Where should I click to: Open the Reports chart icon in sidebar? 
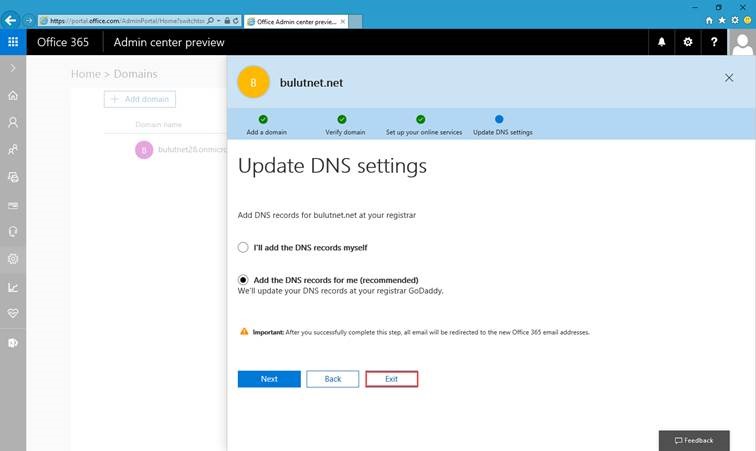click(x=13, y=287)
